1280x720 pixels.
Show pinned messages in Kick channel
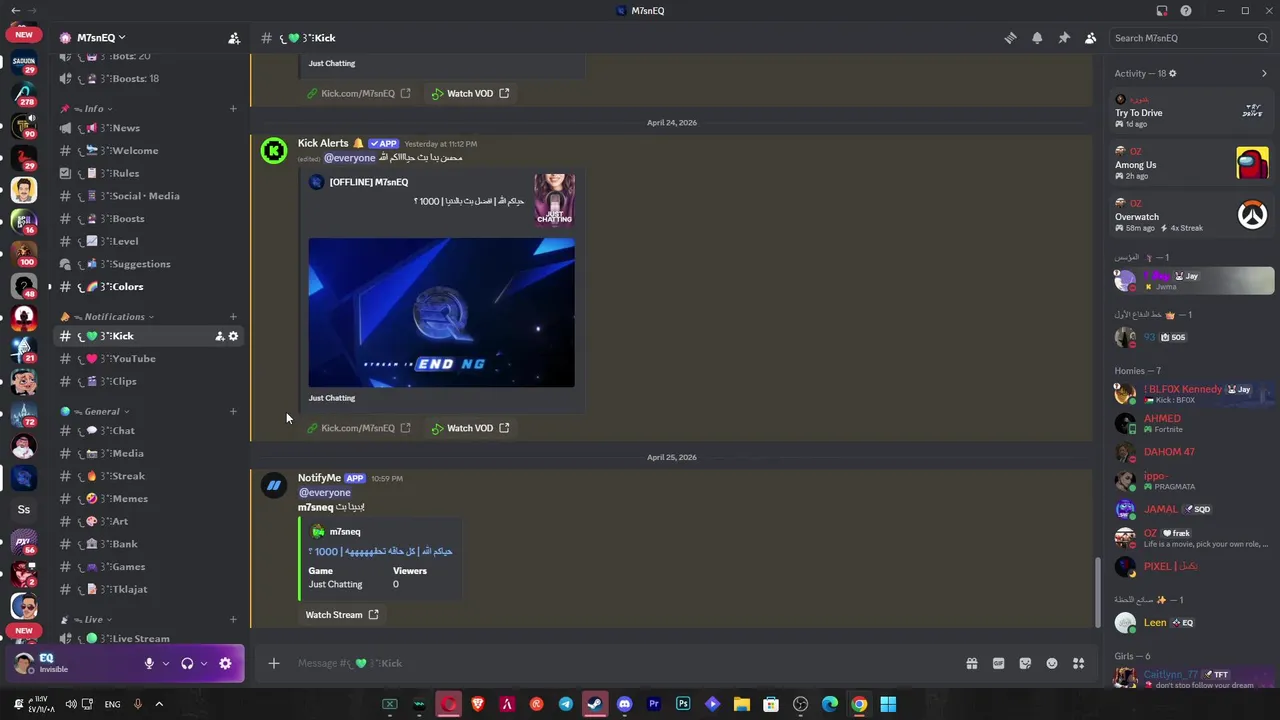(1064, 38)
